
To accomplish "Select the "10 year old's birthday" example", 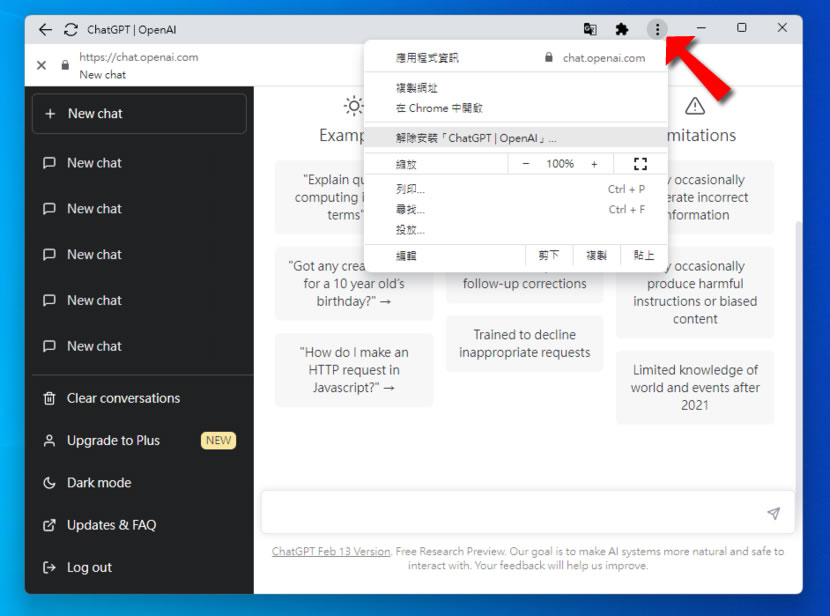I will [x=354, y=284].
